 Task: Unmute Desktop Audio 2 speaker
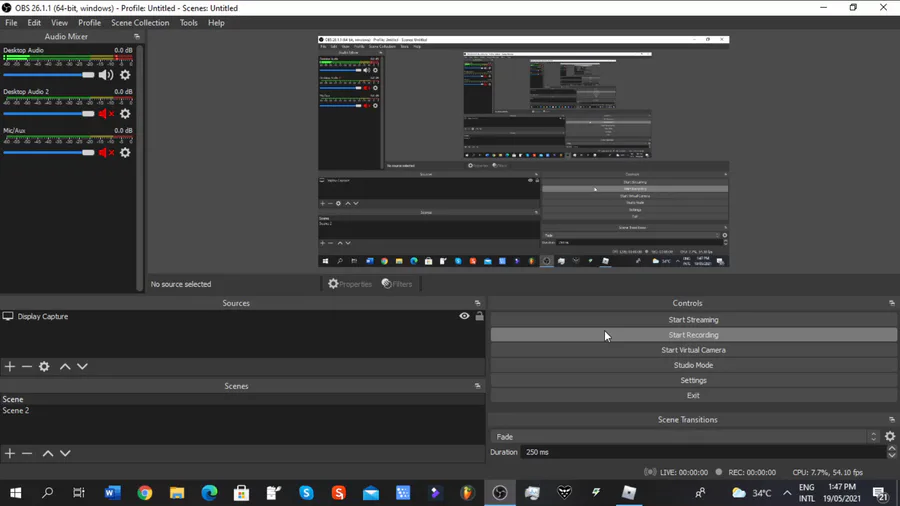[x=106, y=114]
